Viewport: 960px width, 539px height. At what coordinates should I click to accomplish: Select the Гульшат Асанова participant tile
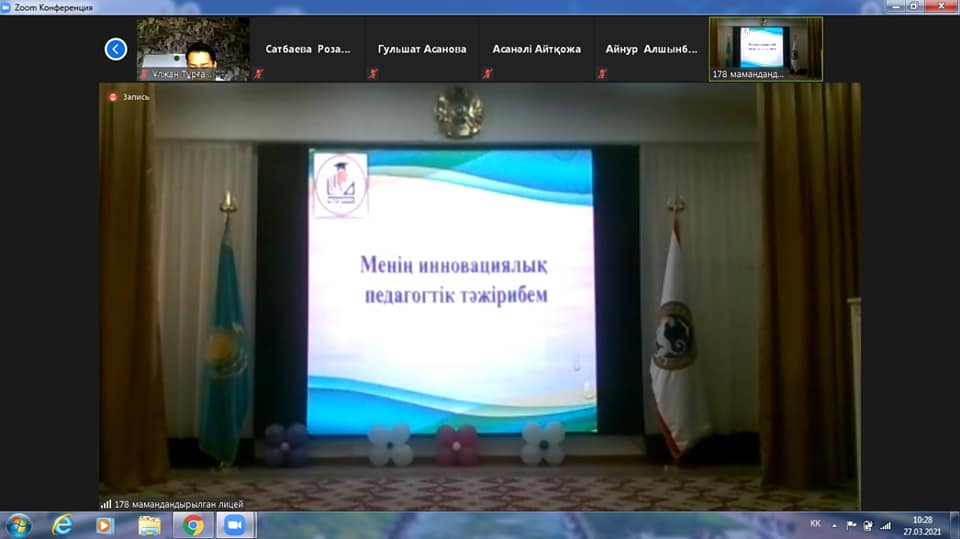(x=422, y=49)
